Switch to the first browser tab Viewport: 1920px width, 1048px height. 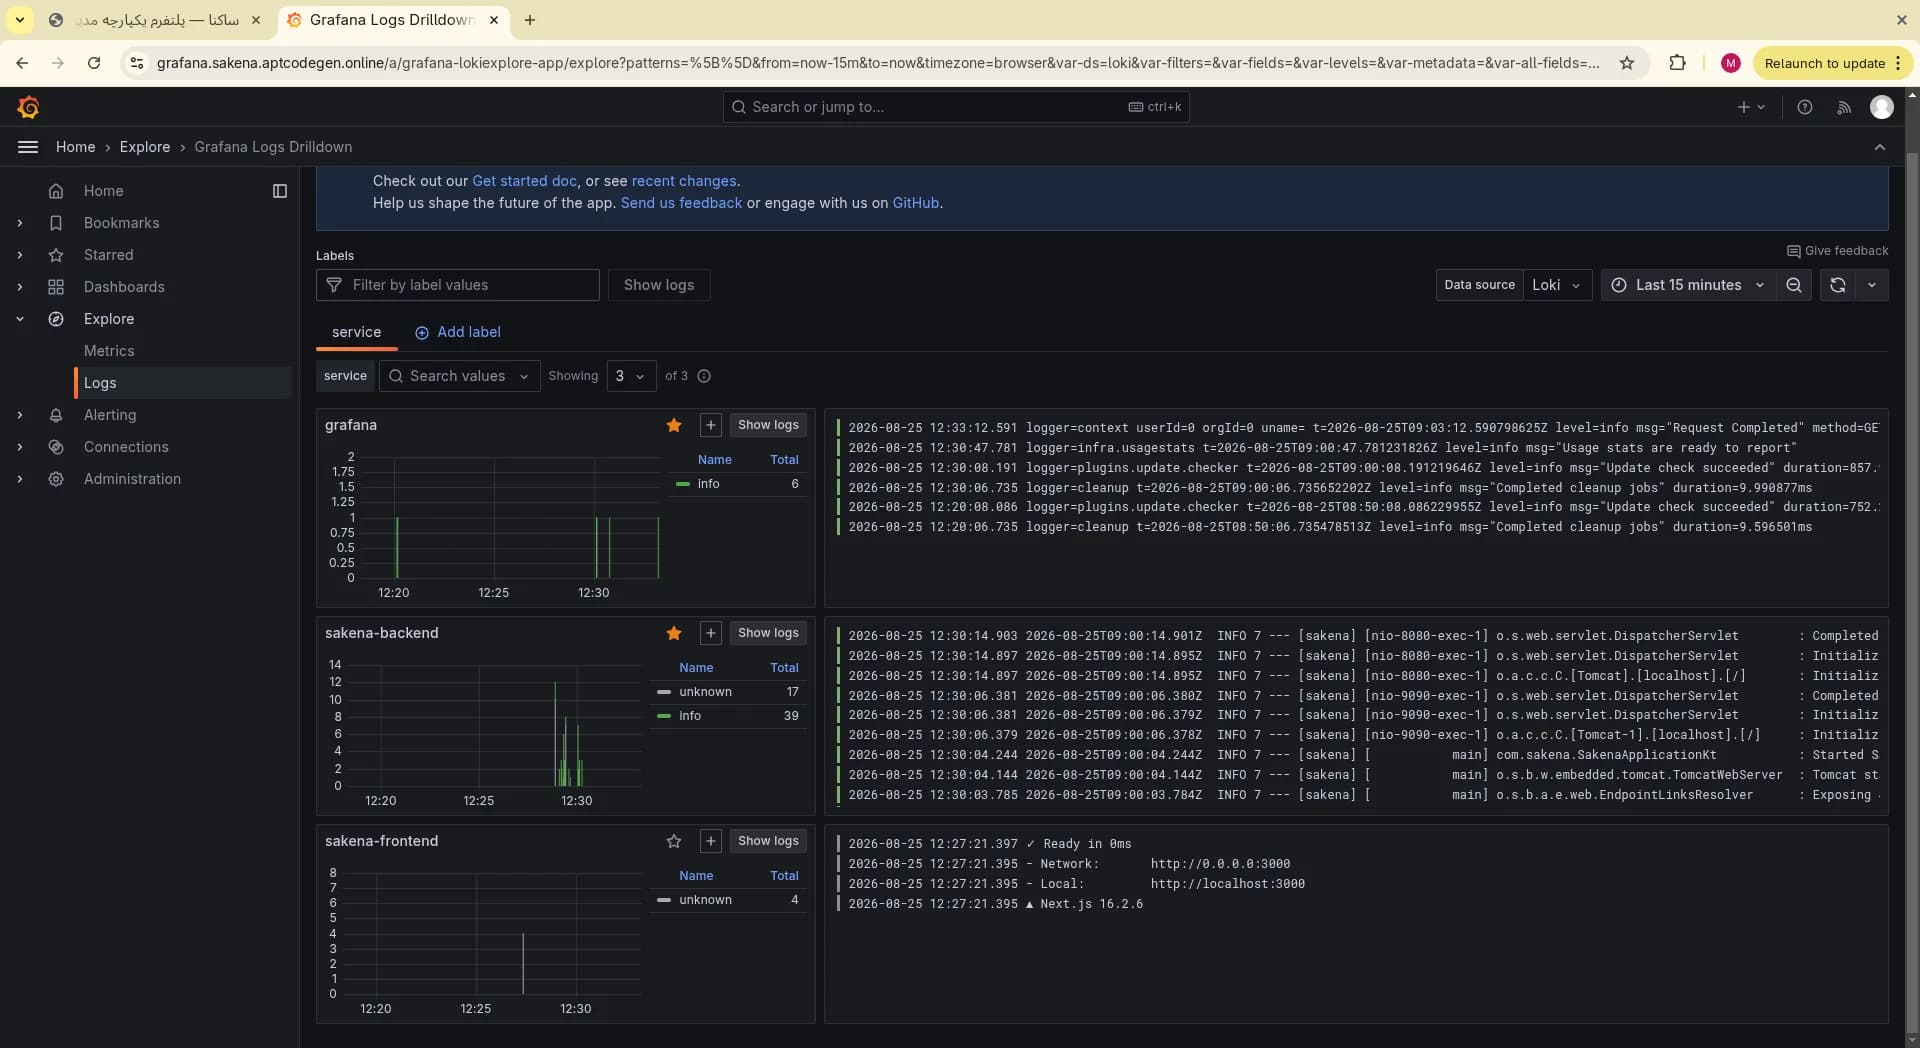(x=155, y=20)
